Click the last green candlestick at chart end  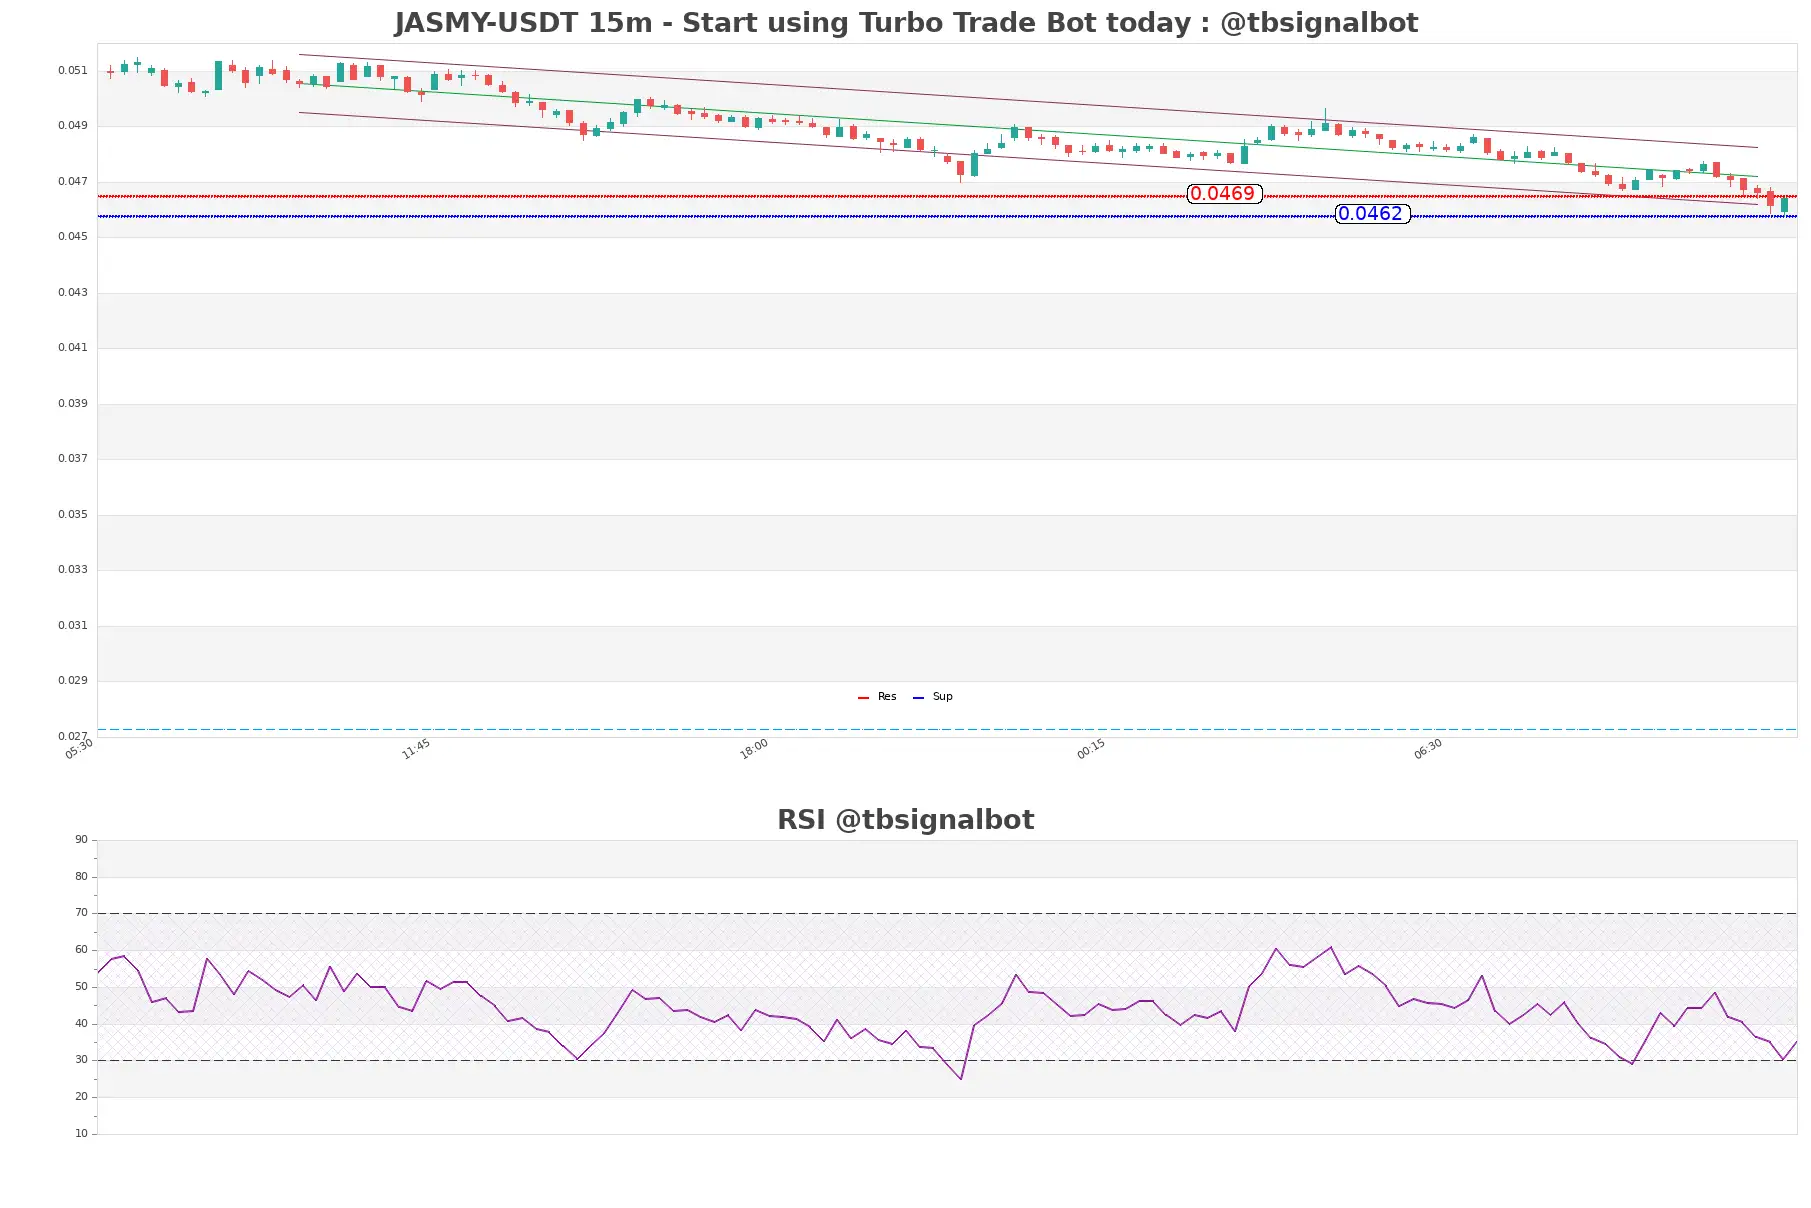click(1784, 204)
